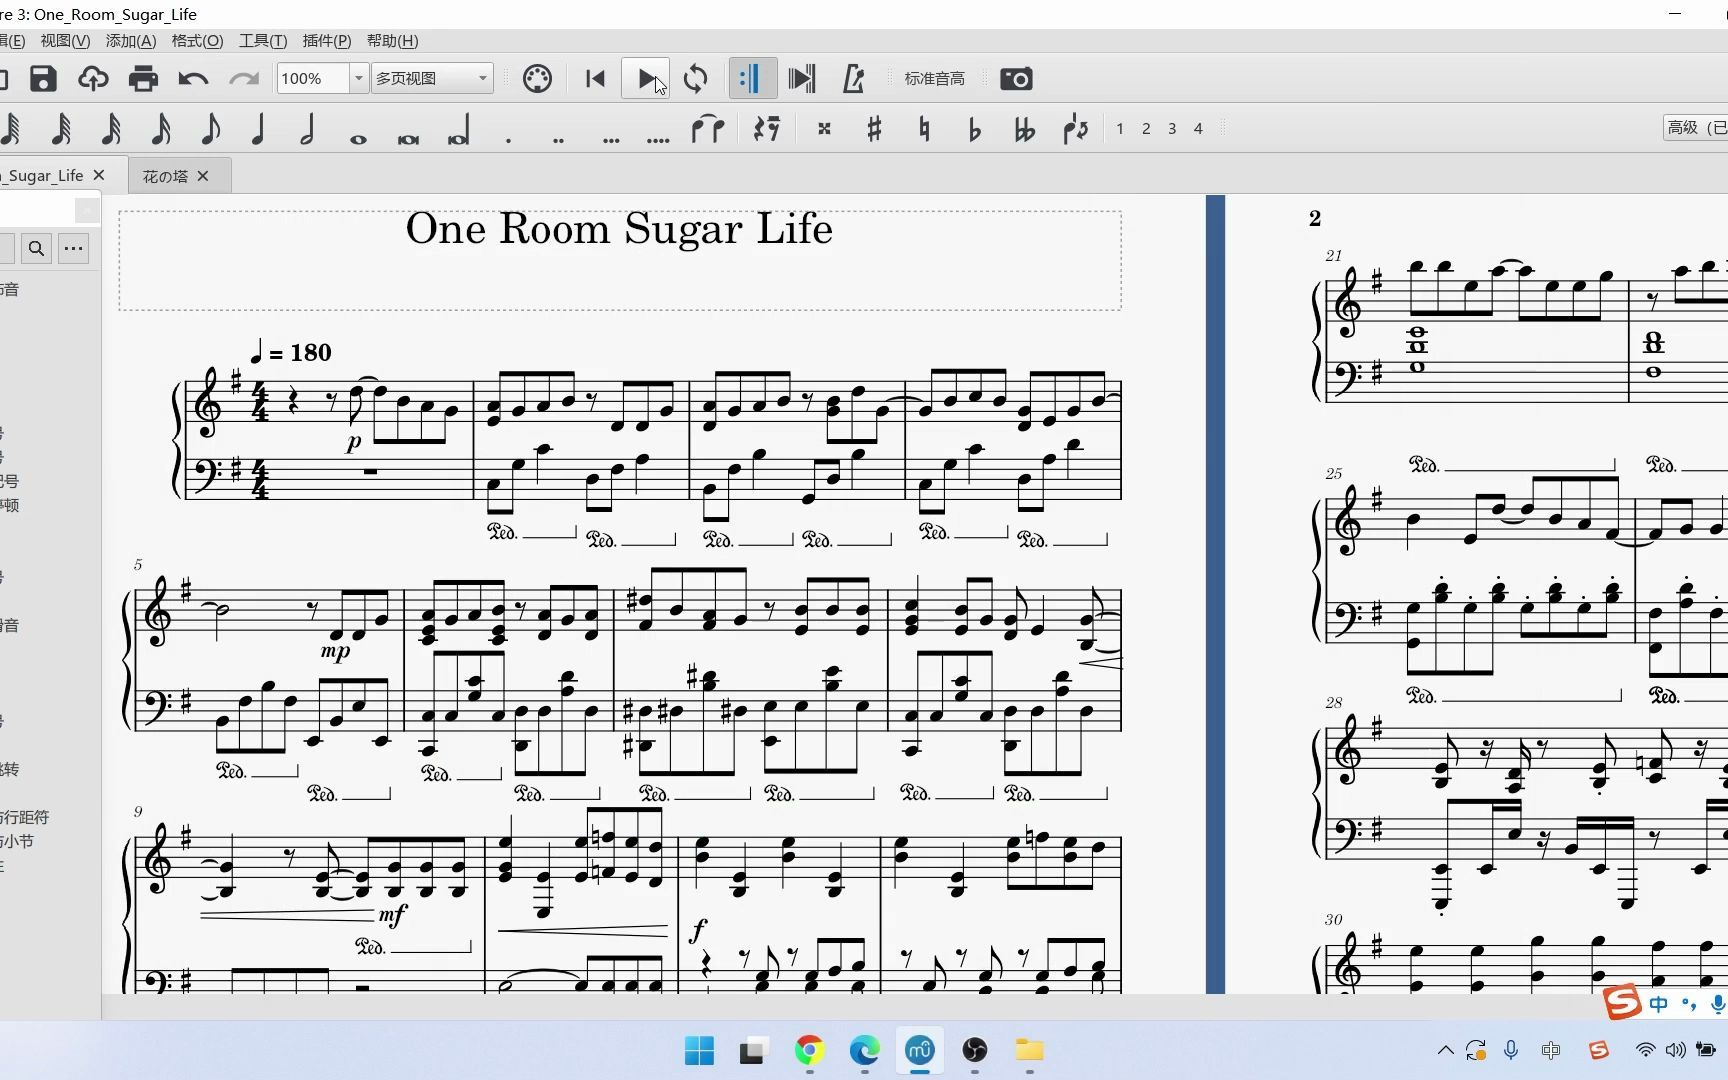The width and height of the screenshot is (1728, 1080).
Task: Select voice 2
Action: point(1146,129)
